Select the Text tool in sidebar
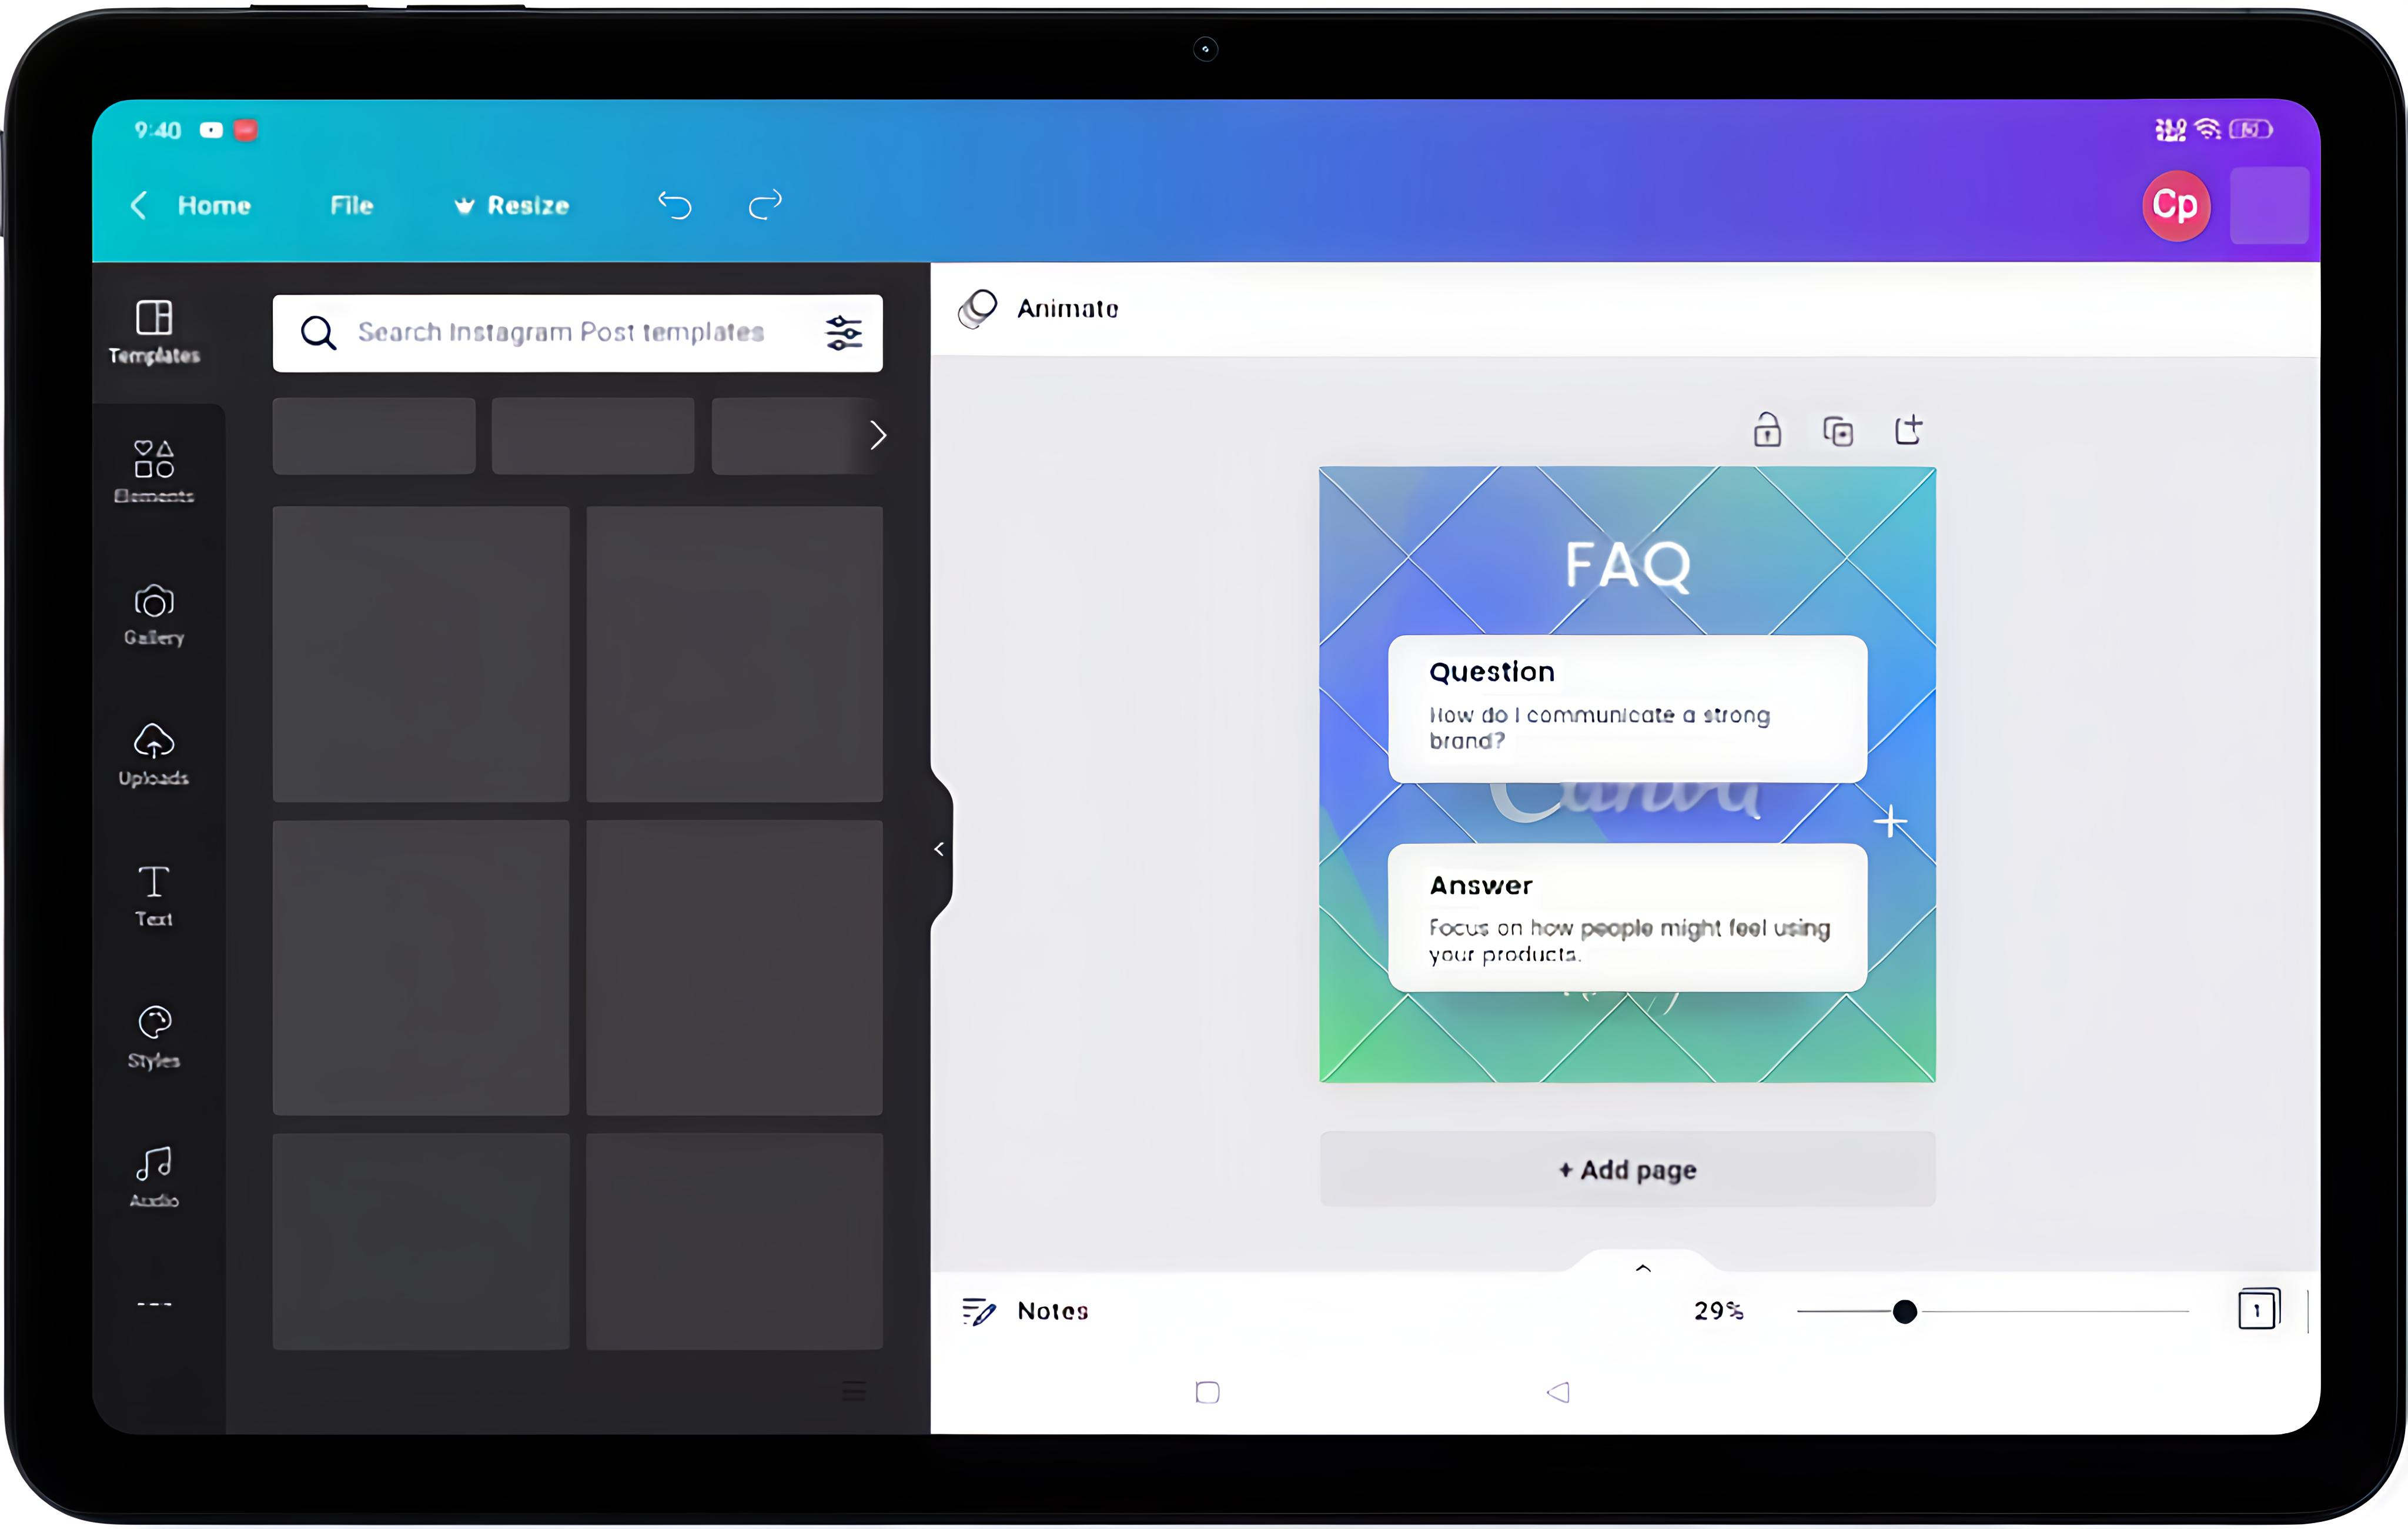2408x1529 pixels. pos(154,896)
